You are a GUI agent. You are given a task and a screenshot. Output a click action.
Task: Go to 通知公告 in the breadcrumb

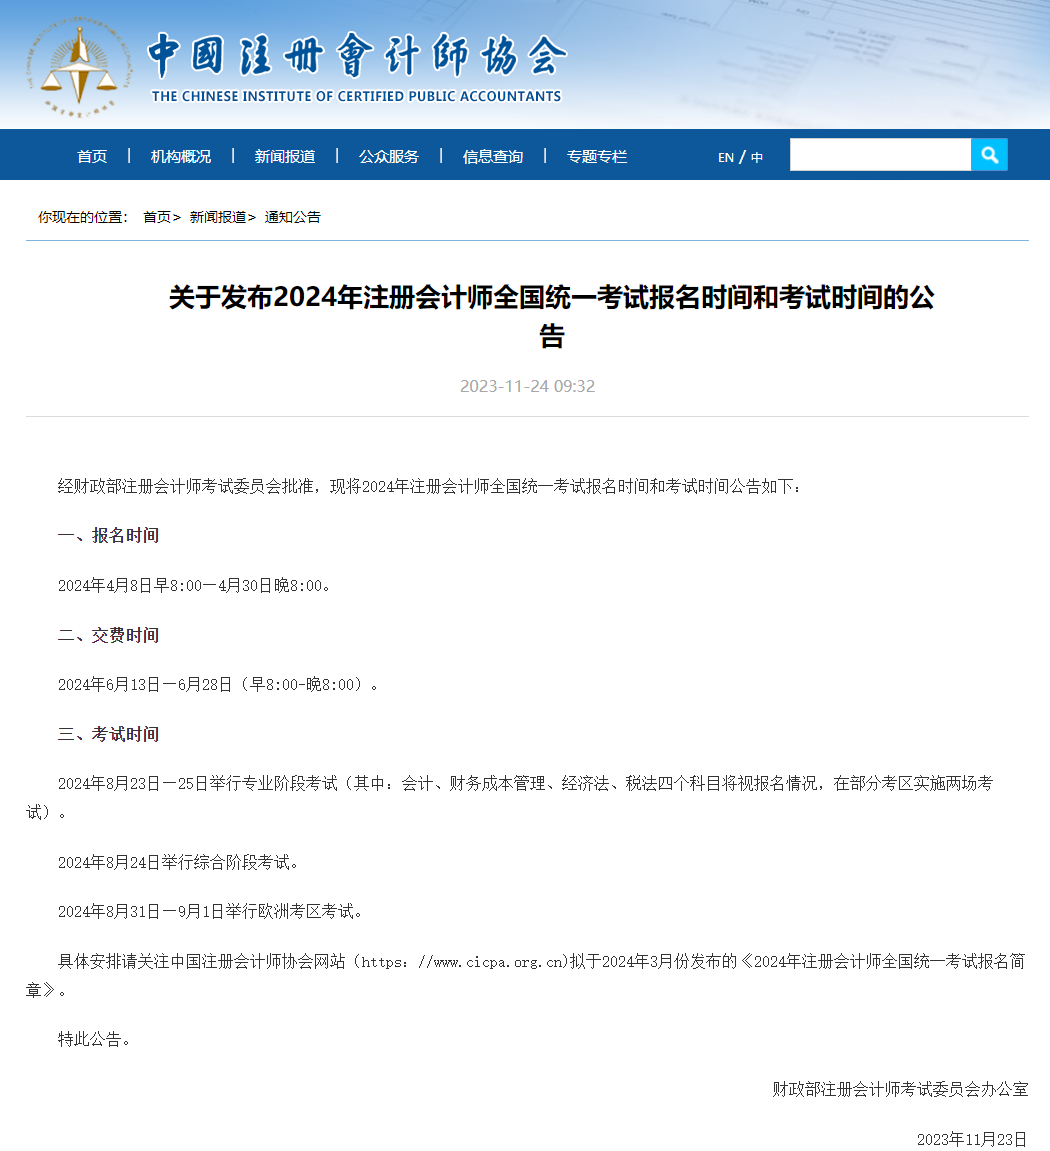292,217
